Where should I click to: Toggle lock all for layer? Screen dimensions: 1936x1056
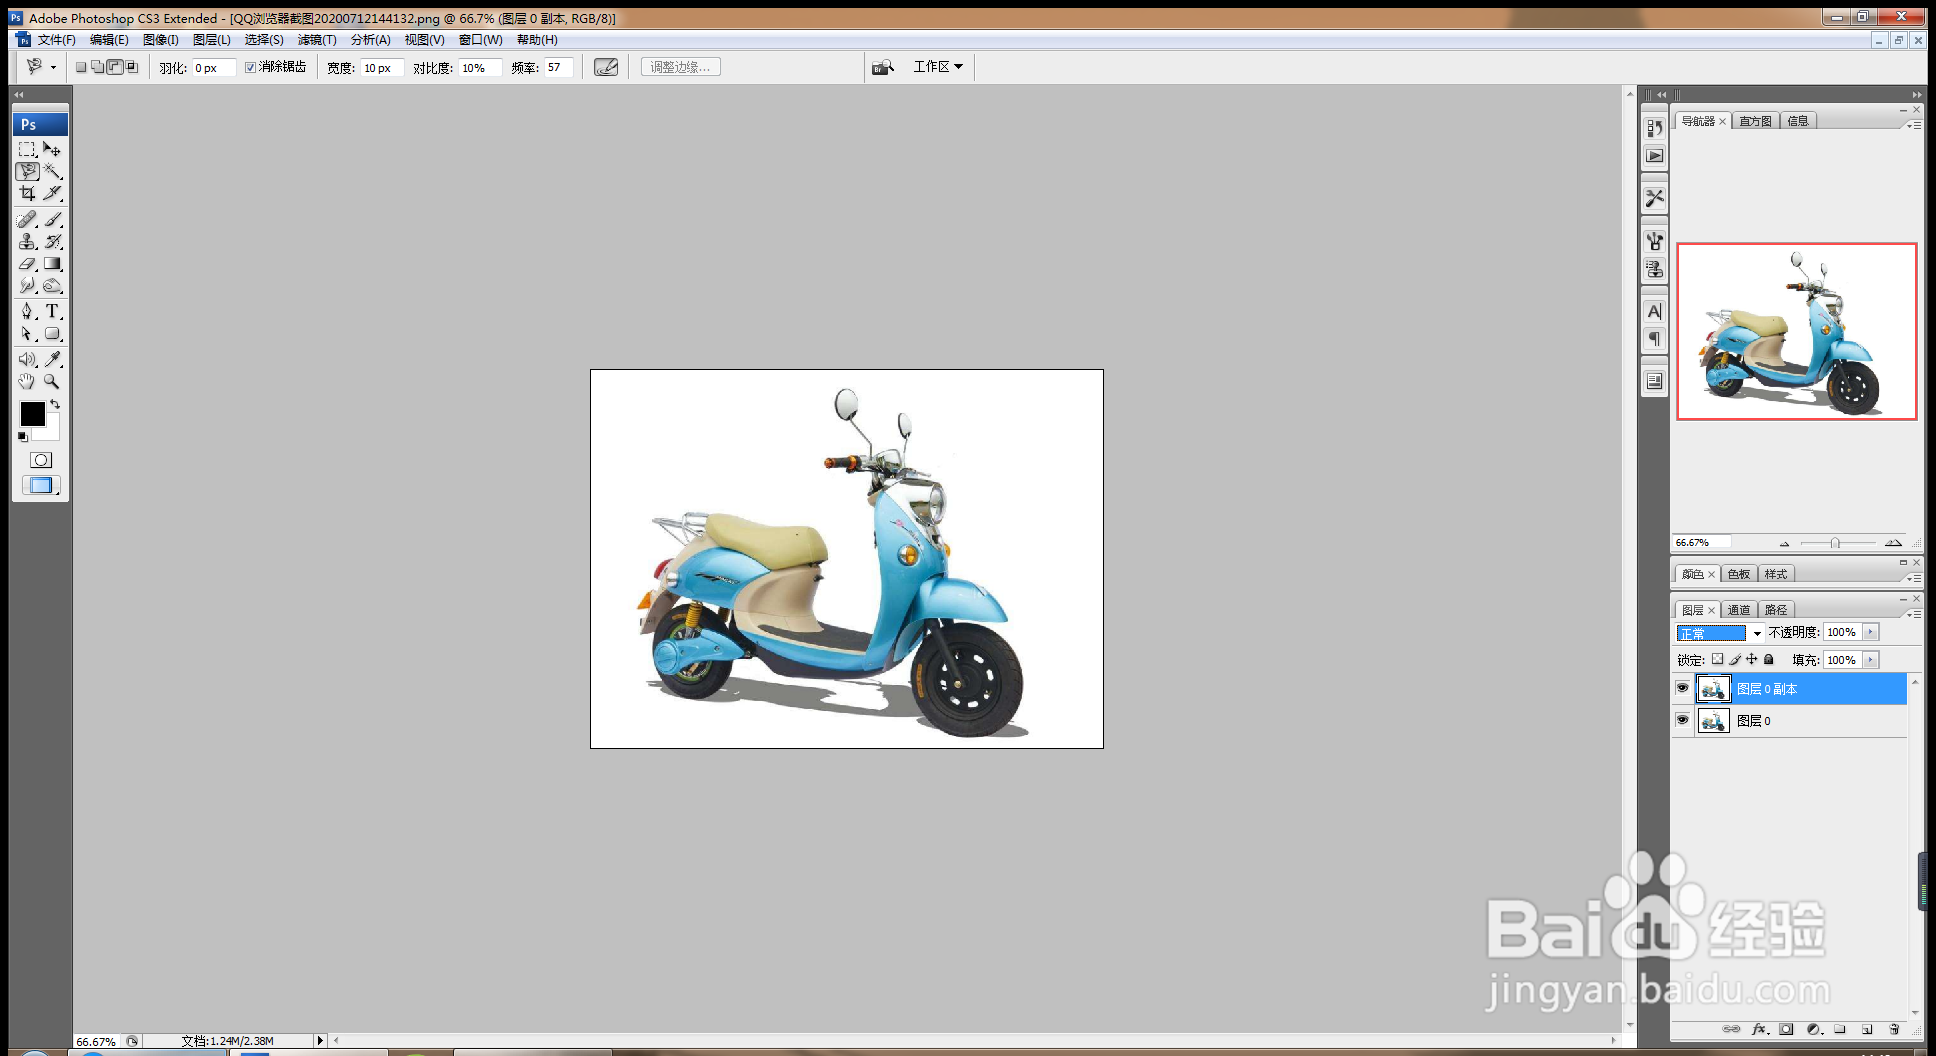click(x=1768, y=659)
